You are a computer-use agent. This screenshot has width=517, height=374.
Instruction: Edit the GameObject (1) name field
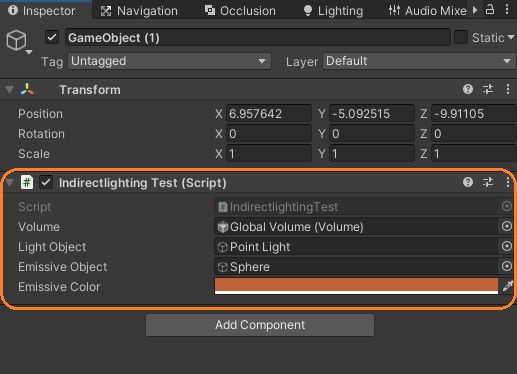point(258,37)
